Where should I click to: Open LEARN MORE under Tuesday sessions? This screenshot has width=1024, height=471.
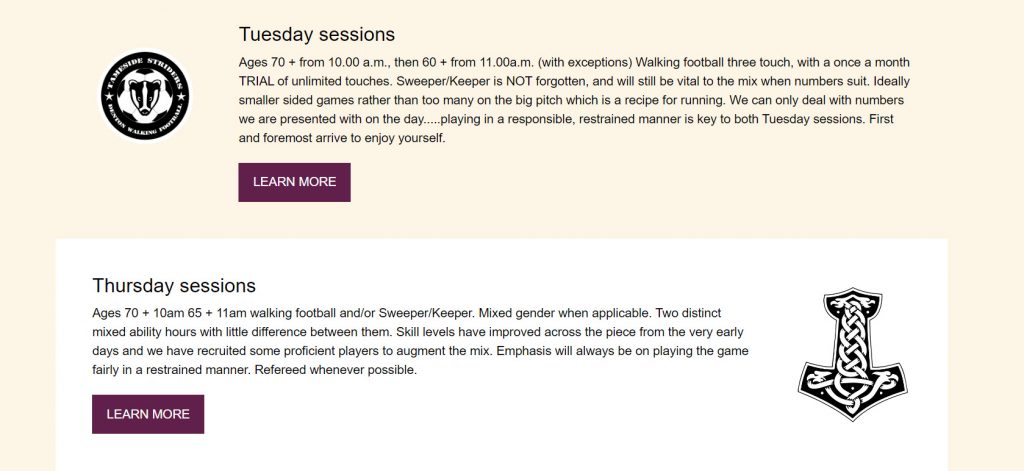point(295,182)
